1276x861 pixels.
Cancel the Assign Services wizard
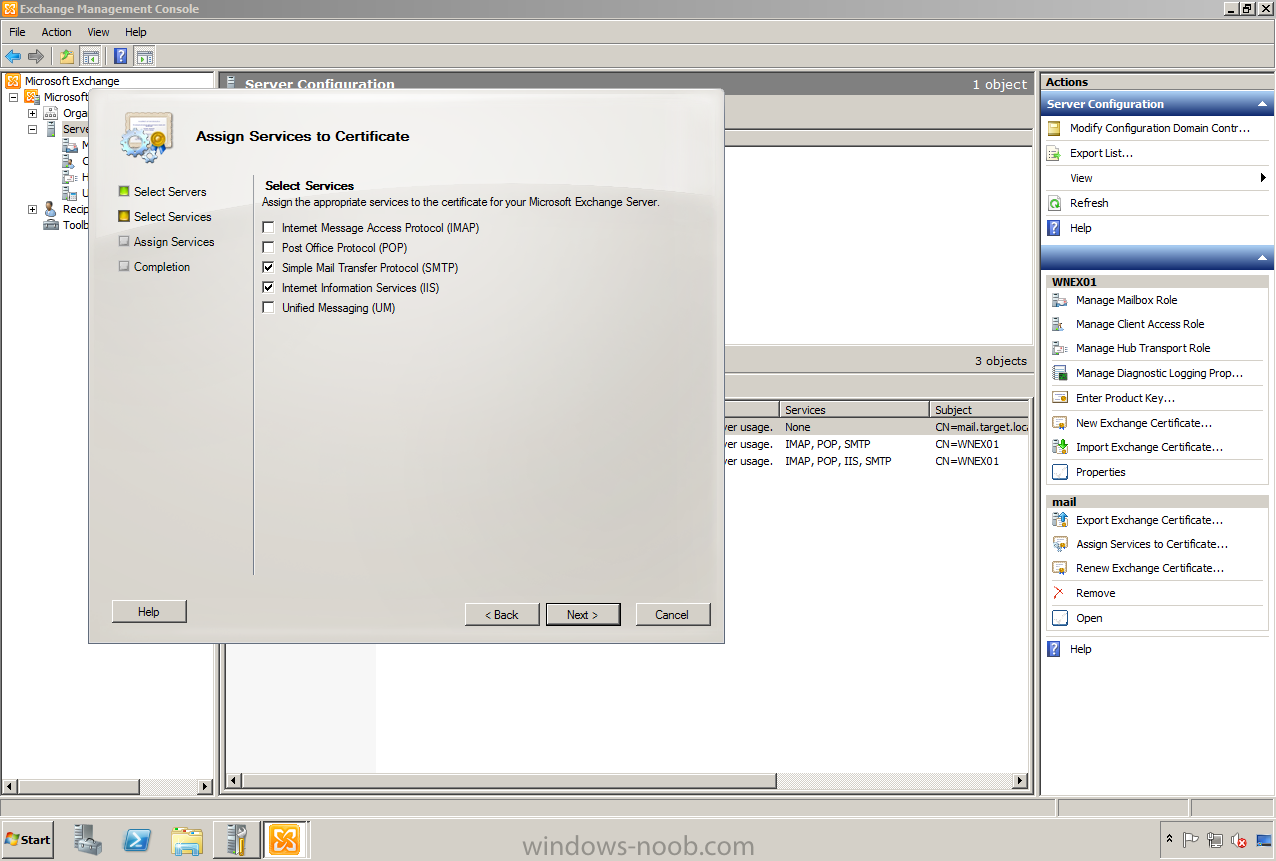point(673,614)
